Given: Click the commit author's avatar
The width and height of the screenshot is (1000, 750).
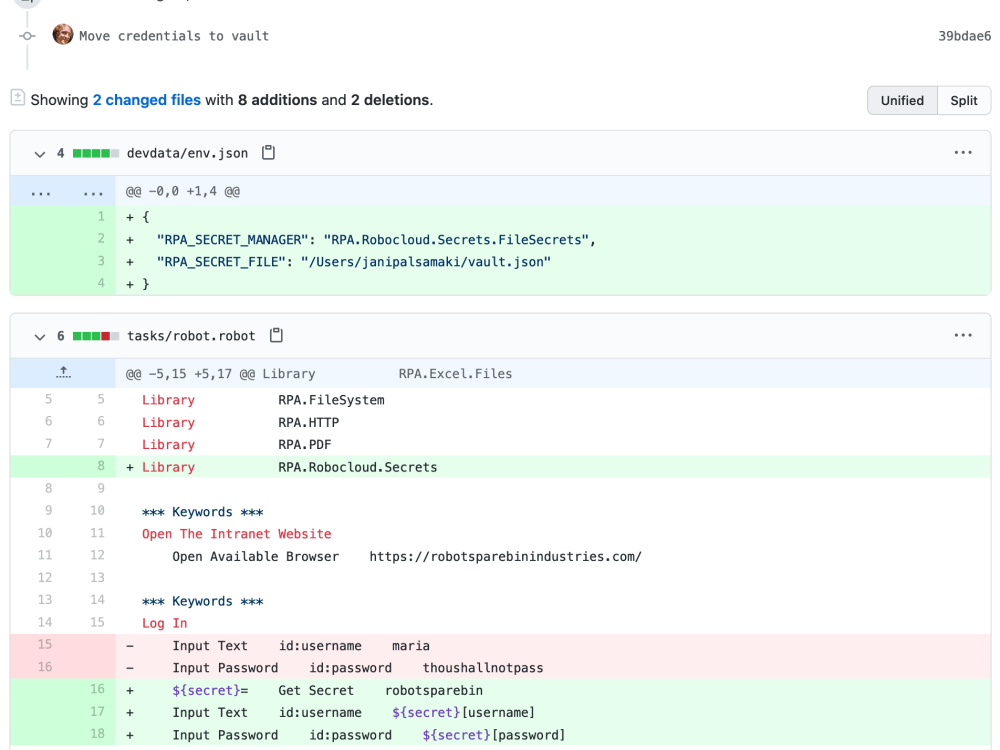Looking at the screenshot, I should click(x=63, y=35).
